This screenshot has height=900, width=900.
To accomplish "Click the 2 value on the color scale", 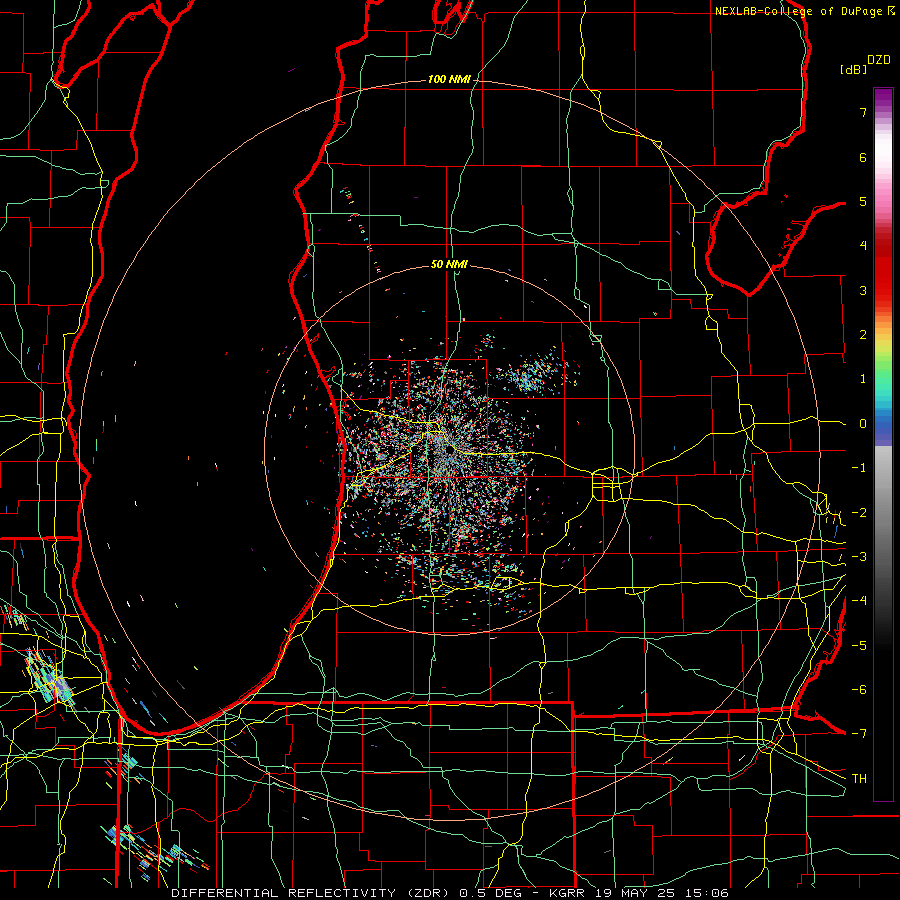I will coord(863,335).
